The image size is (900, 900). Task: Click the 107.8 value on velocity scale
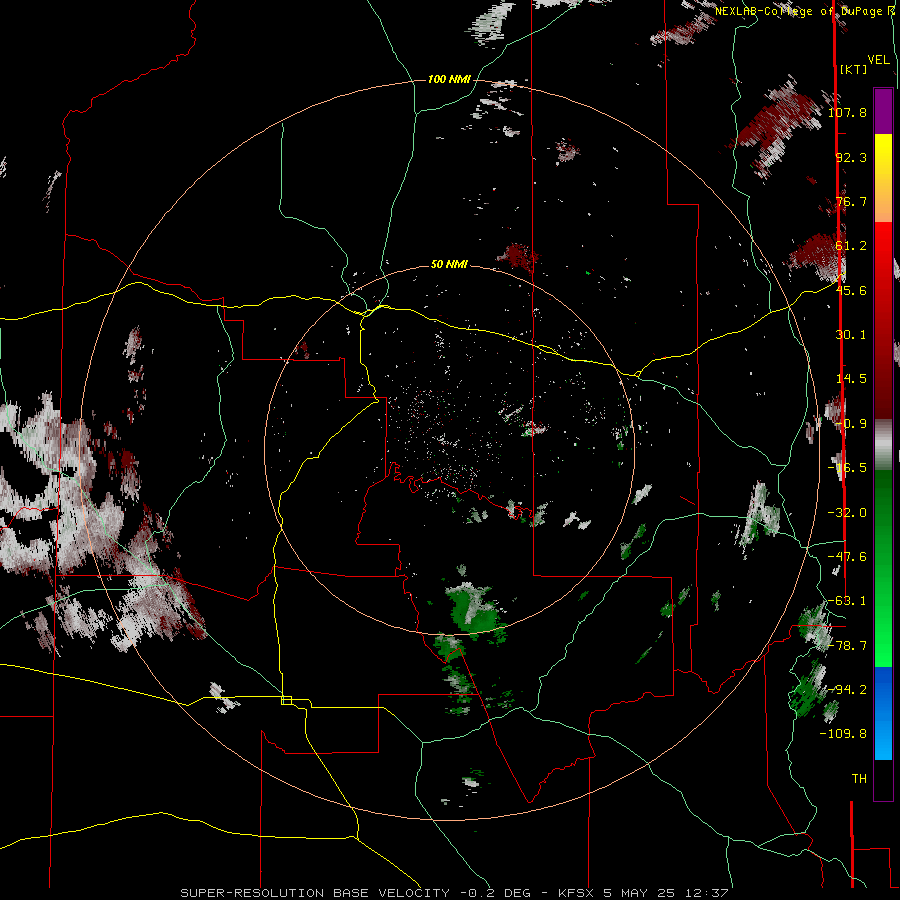[x=847, y=112]
